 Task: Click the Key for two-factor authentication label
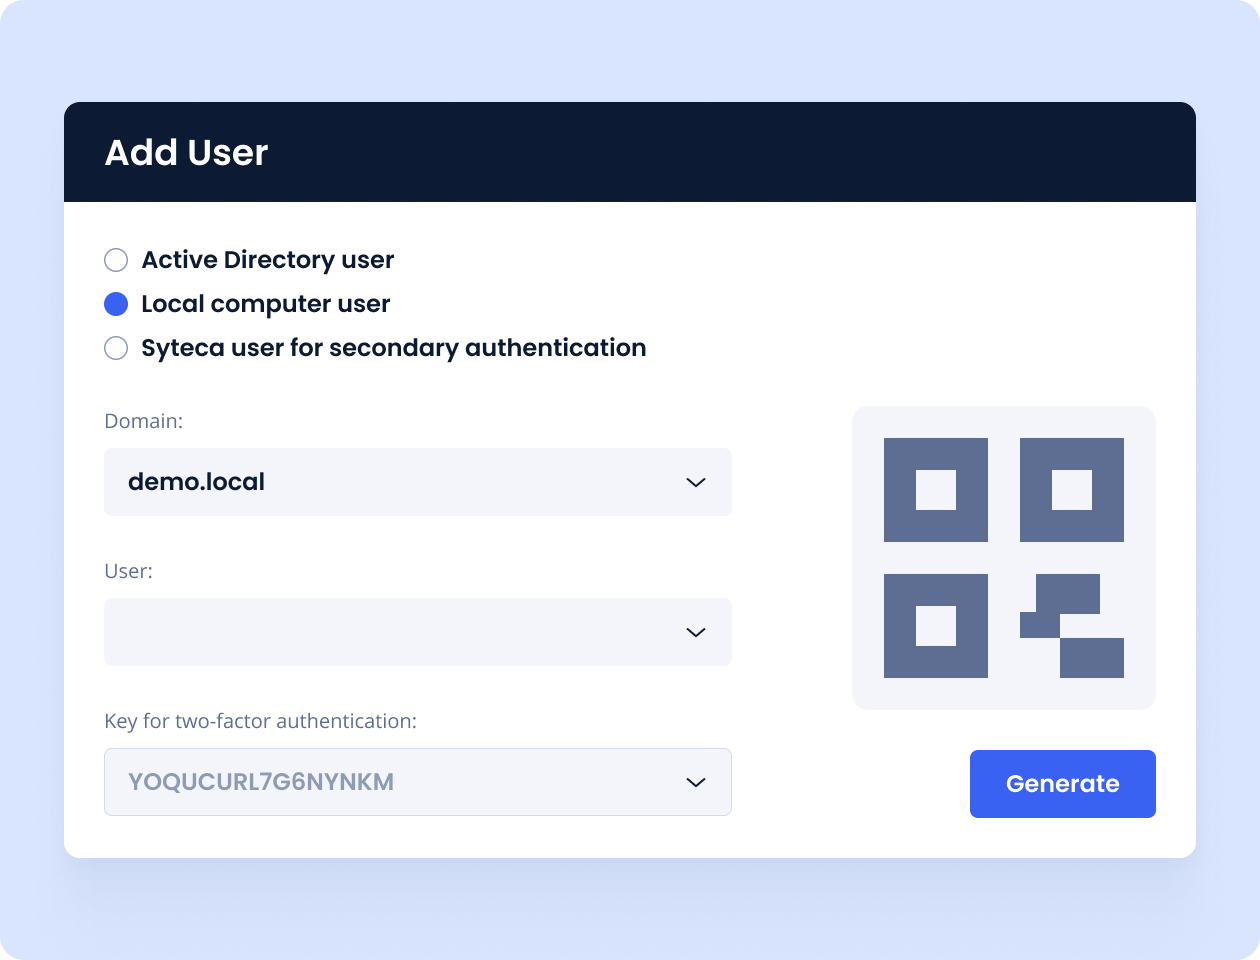tap(260, 721)
